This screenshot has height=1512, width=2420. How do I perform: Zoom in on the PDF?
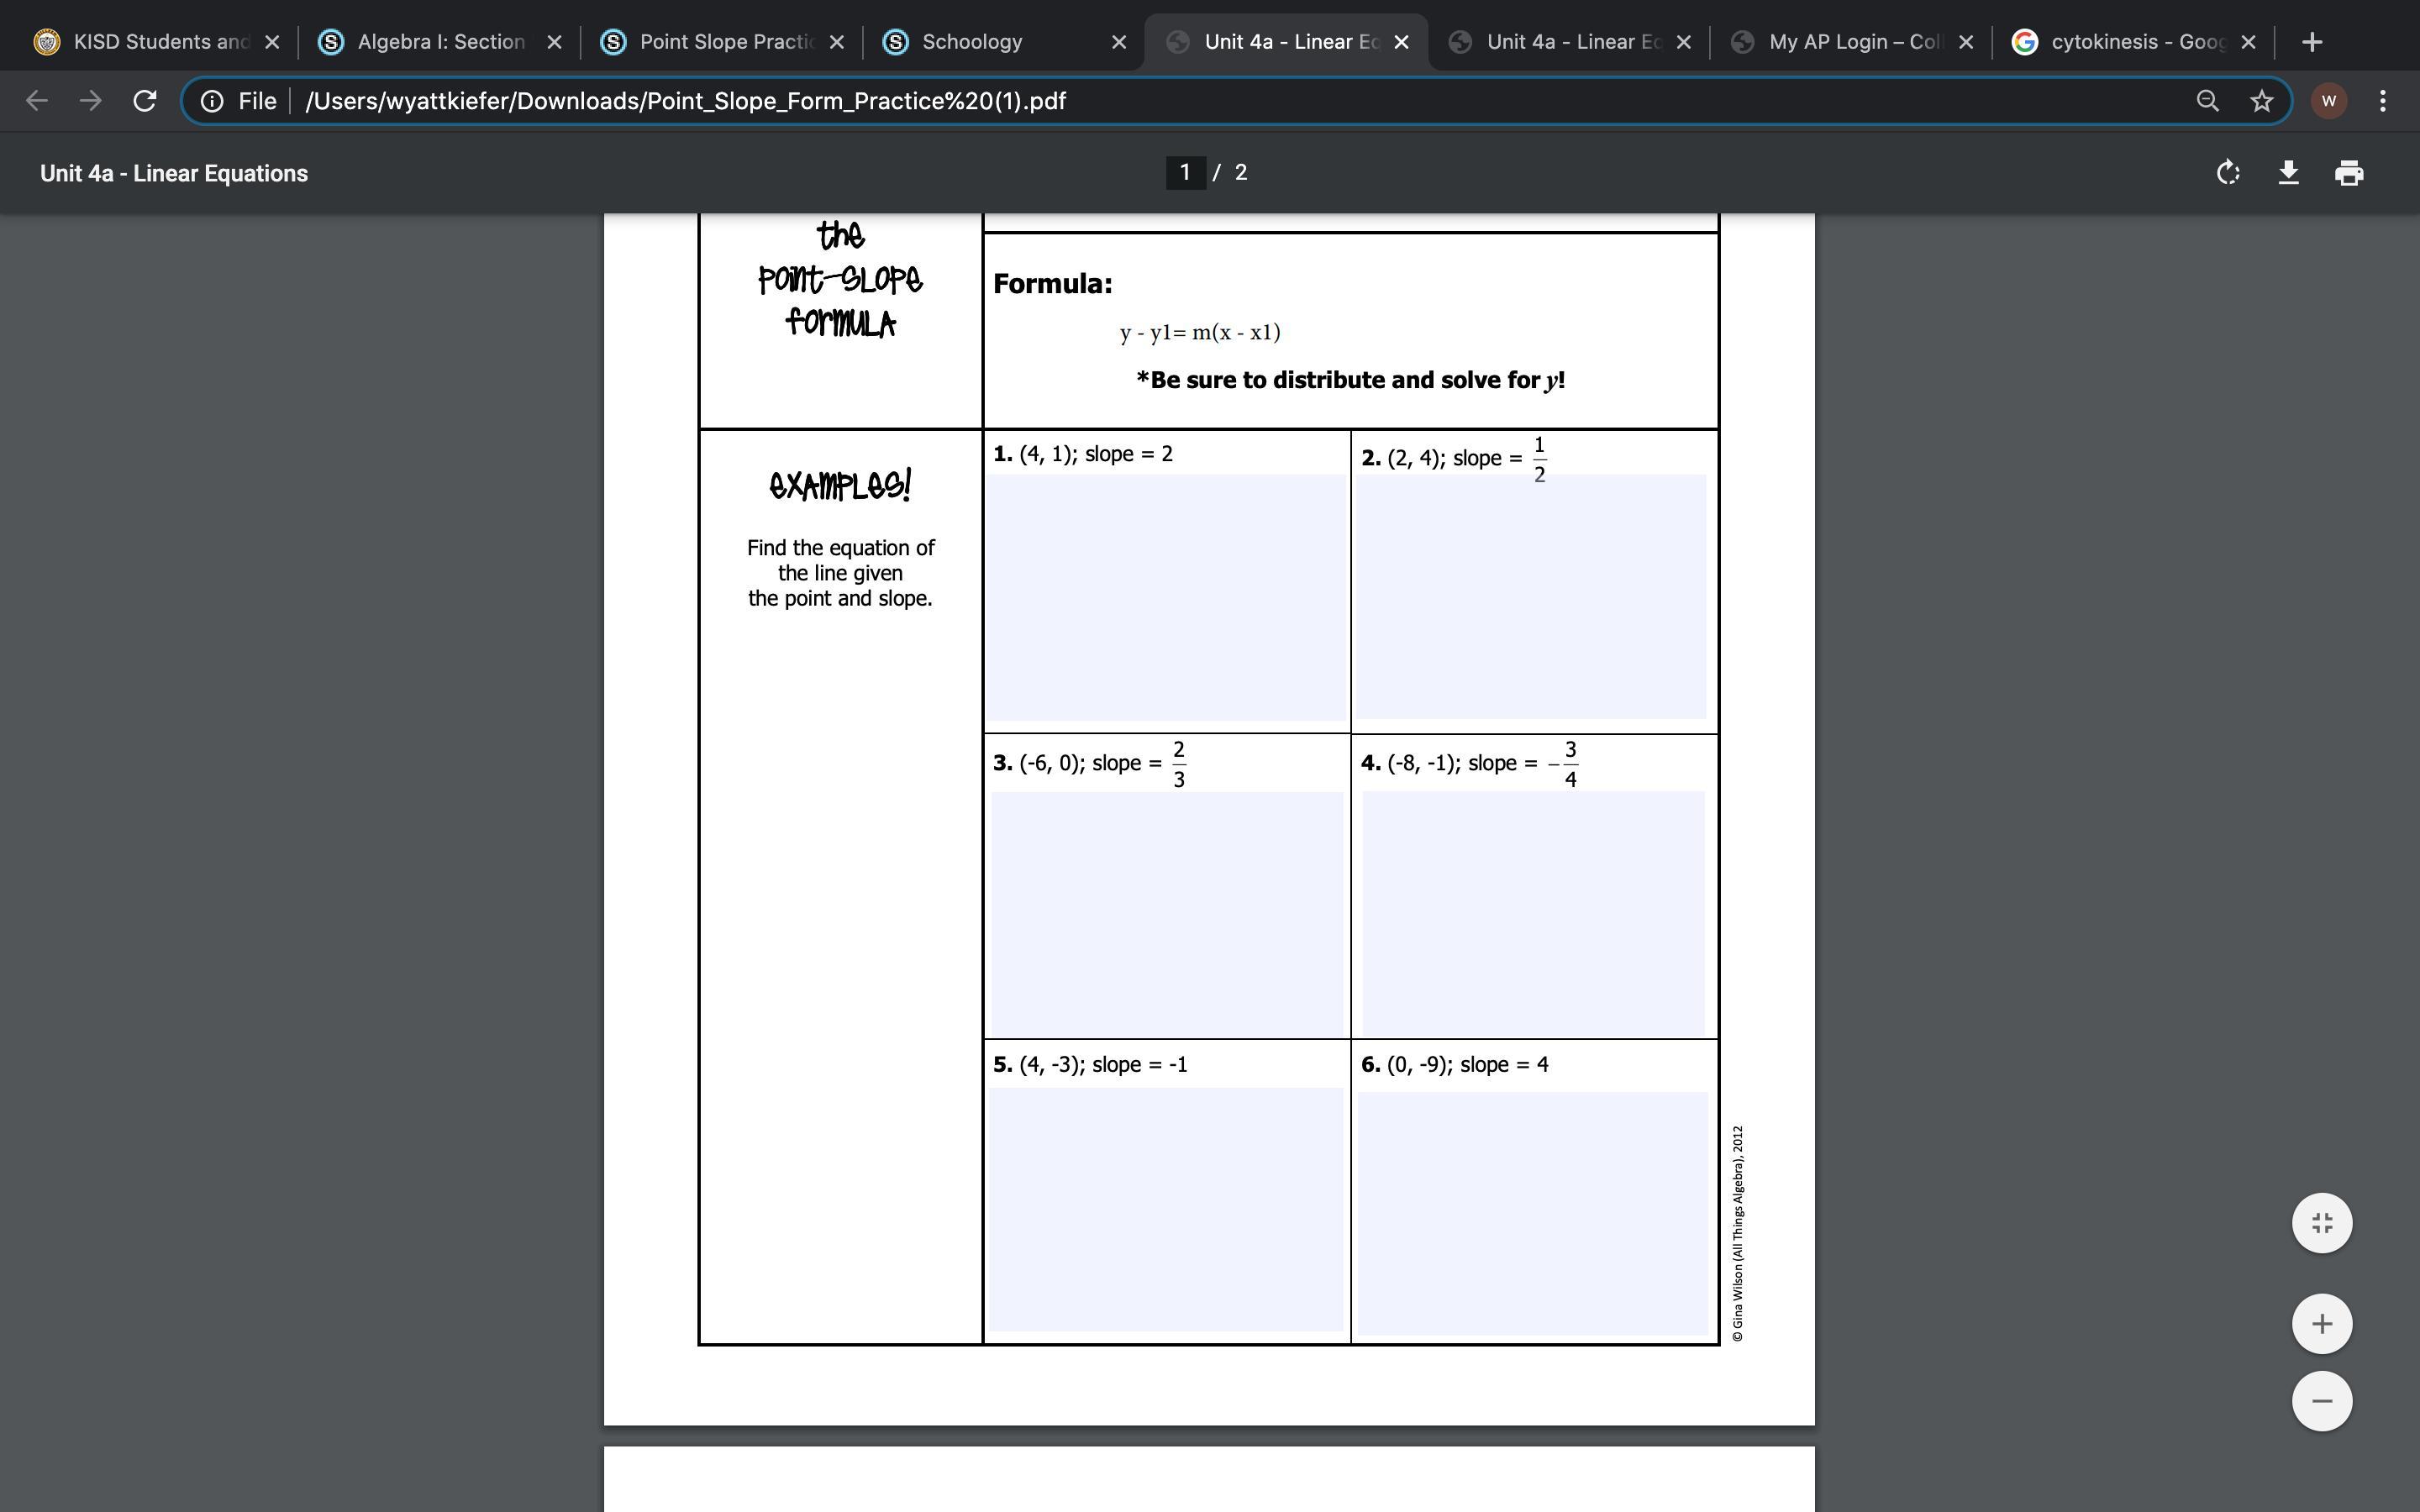point(2321,1324)
